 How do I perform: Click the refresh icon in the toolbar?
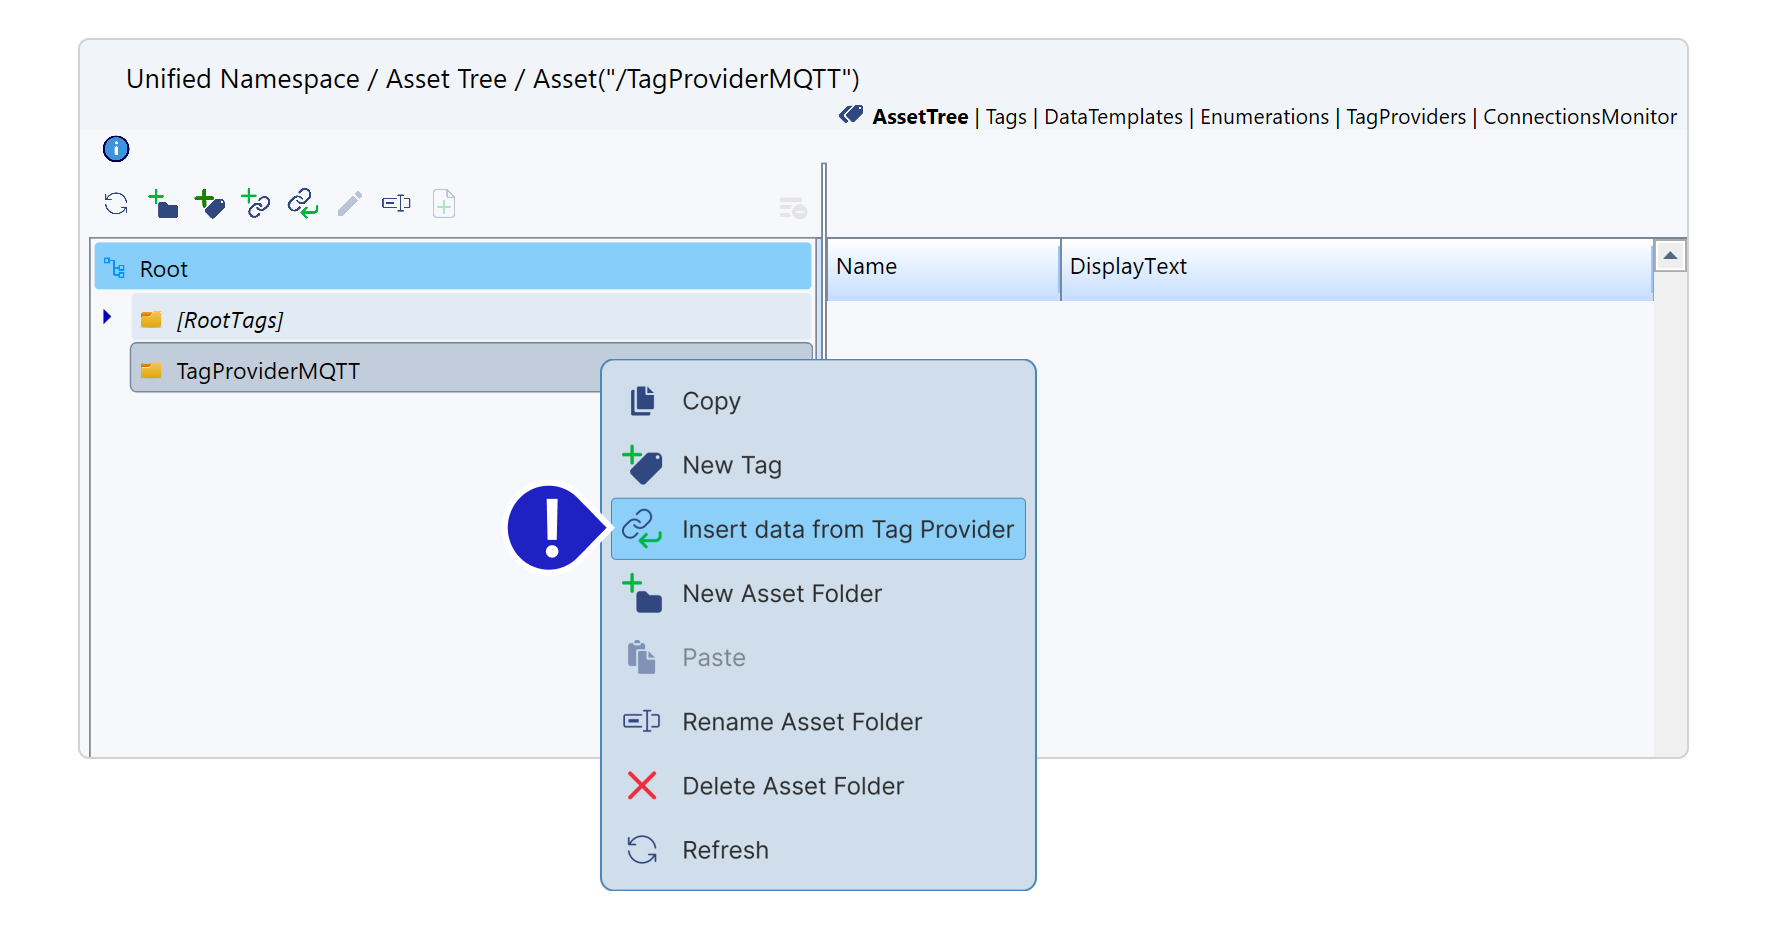(x=116, y=204)
